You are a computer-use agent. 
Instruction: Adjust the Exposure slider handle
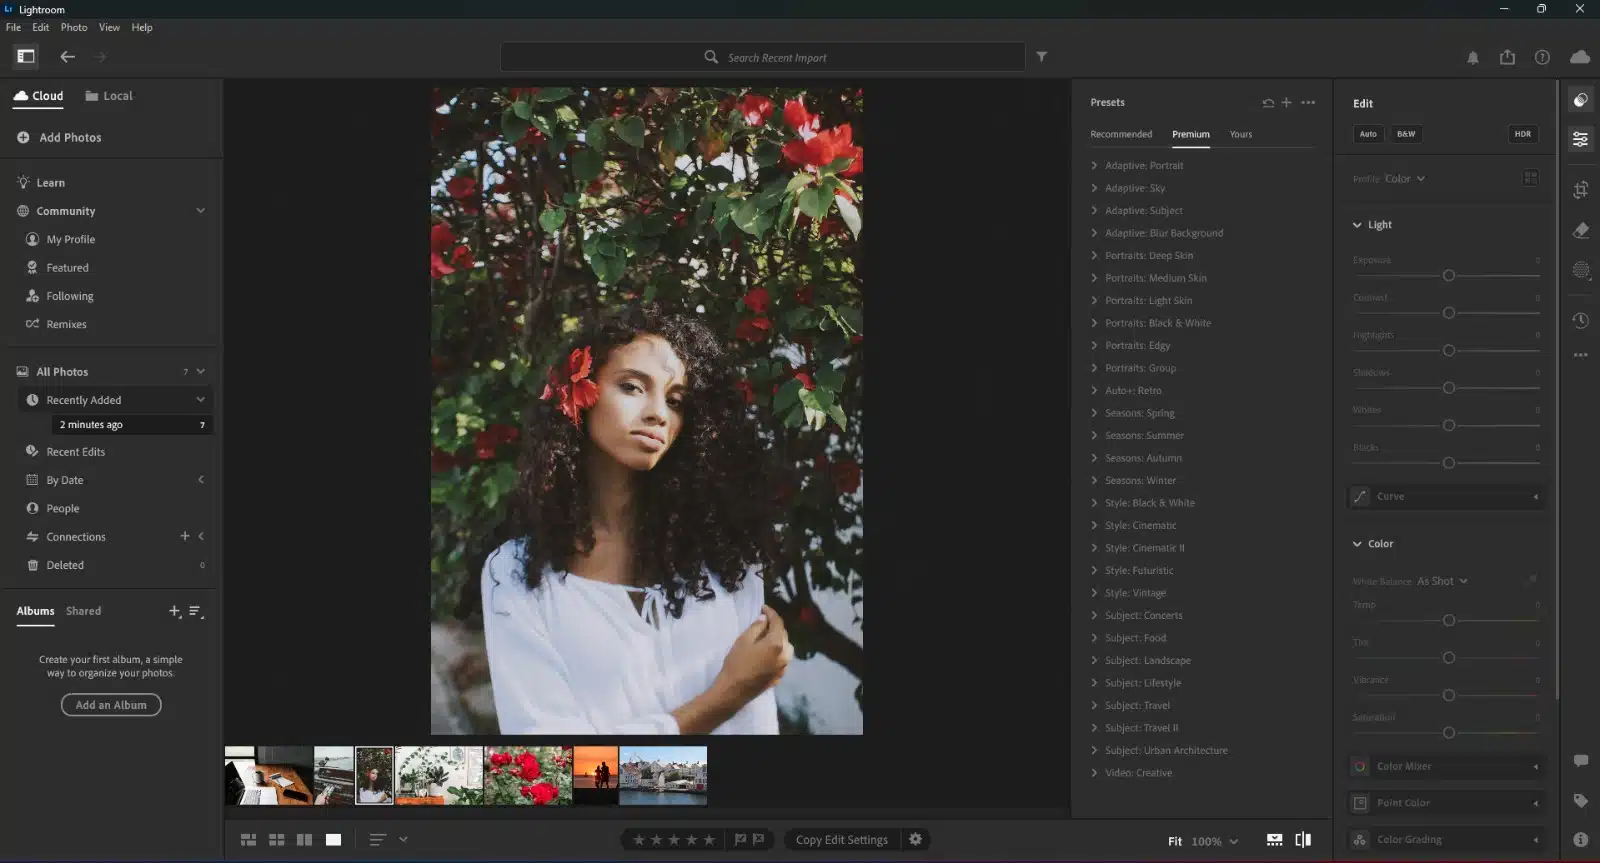pyautogui.click(x=1448, y=275)
